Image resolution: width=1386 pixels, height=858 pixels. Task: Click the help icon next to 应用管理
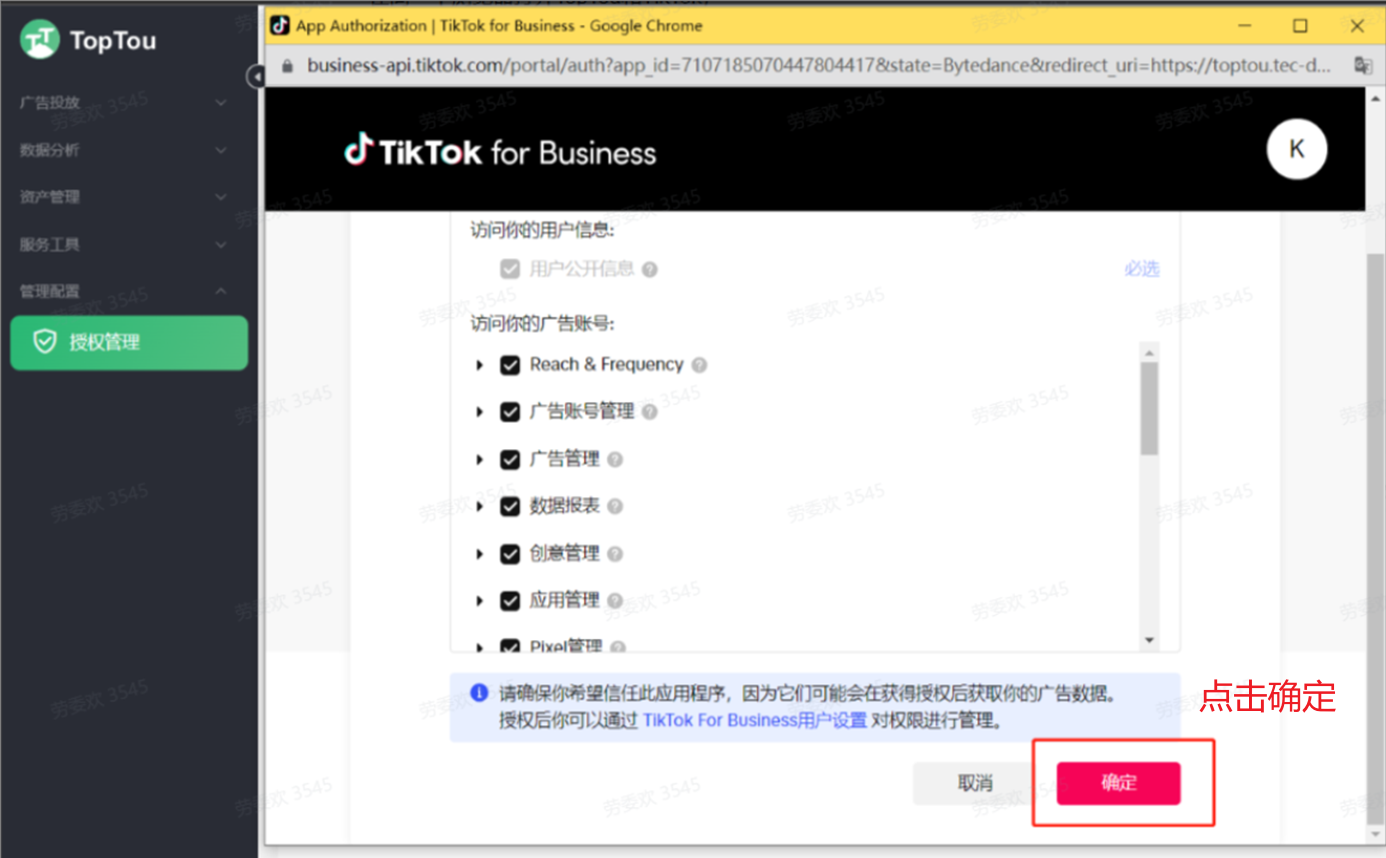(615, 601)
